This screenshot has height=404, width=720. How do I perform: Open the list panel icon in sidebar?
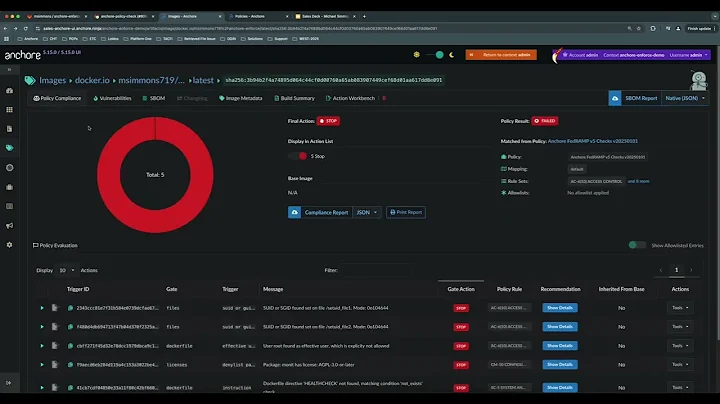coord(9,206)
